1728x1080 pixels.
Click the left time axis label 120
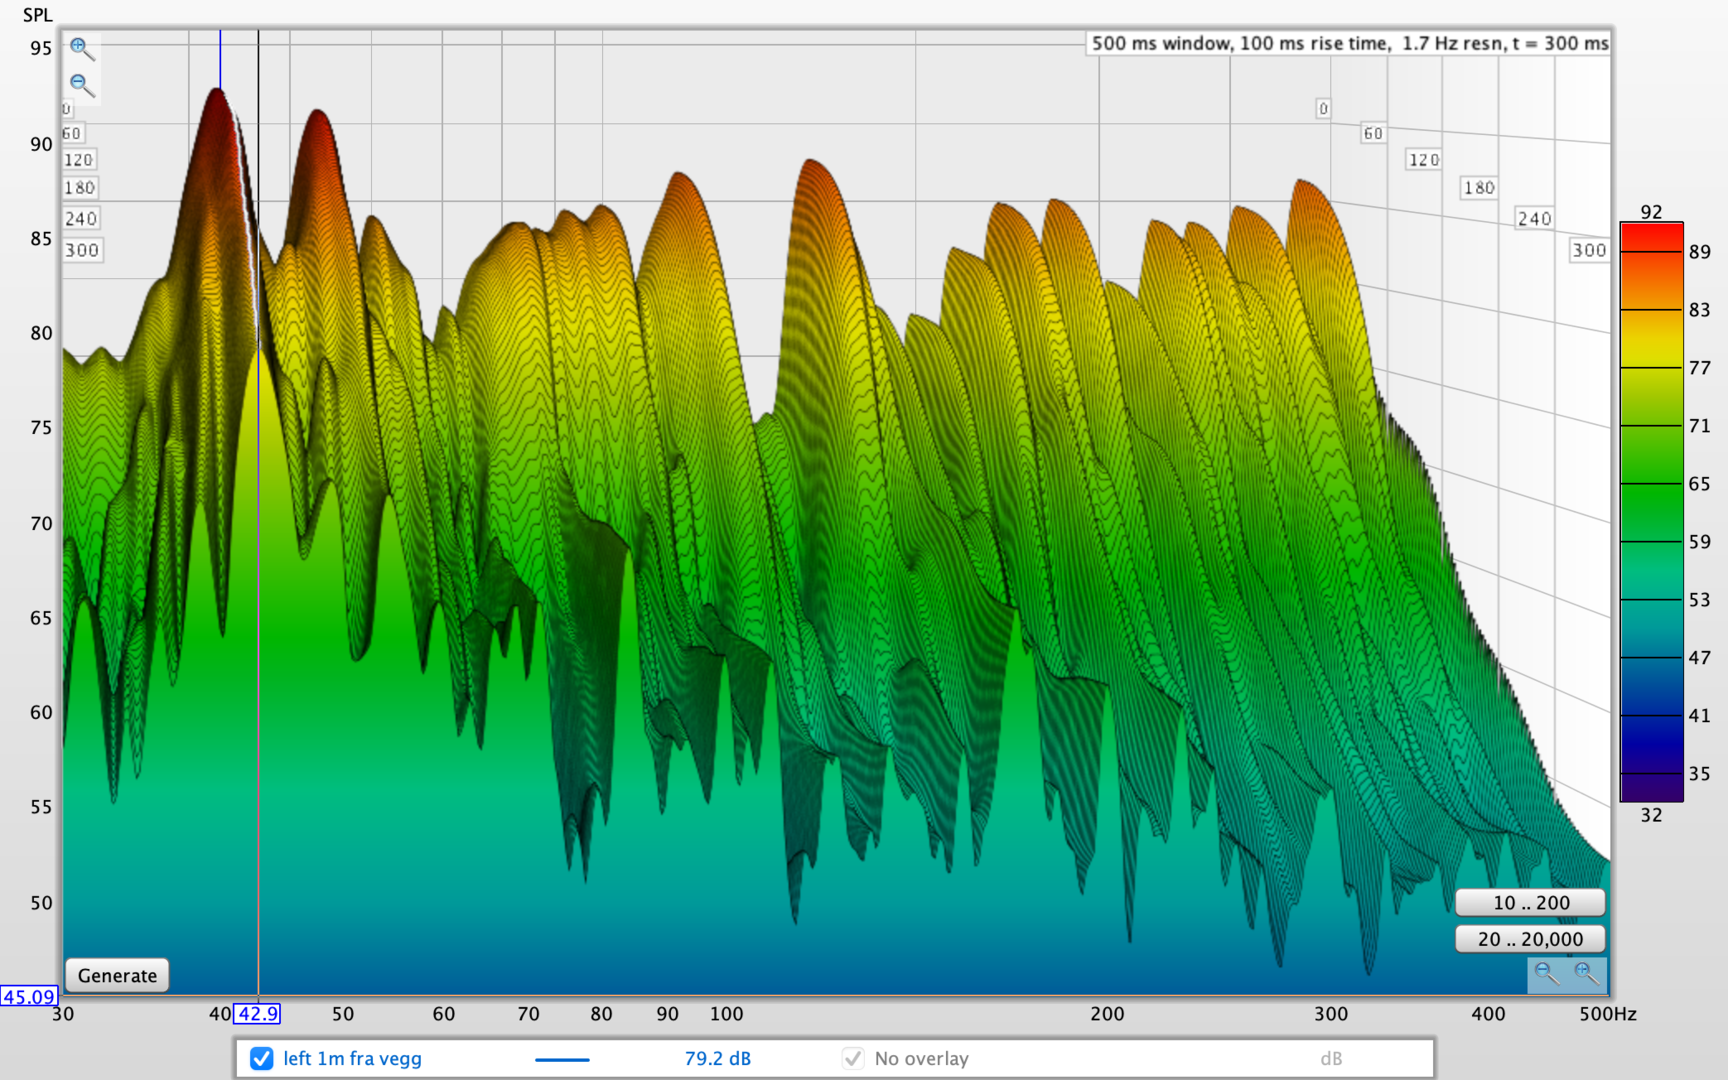point(78,159)
